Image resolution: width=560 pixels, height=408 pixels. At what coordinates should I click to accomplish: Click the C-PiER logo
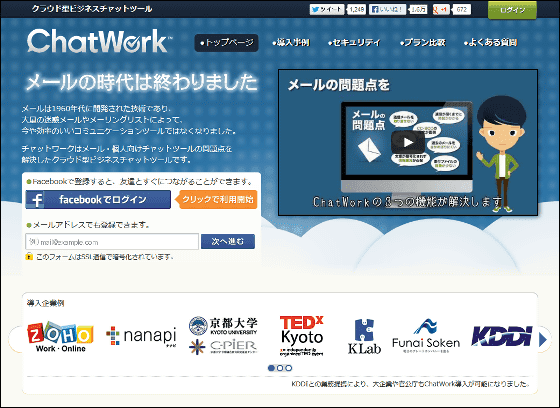pyautogui.click(x=223, y=347)
